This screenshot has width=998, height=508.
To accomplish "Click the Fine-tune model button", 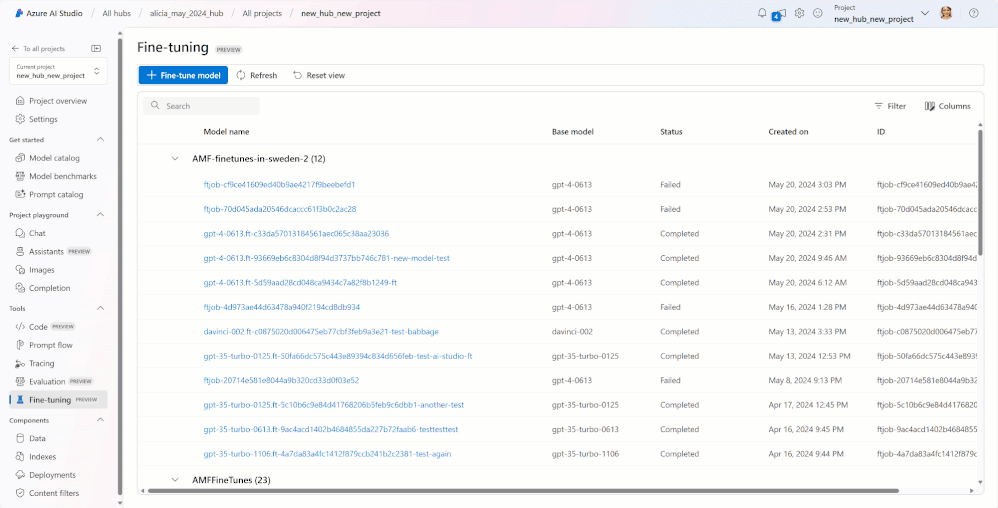I will tap(183, 75).
